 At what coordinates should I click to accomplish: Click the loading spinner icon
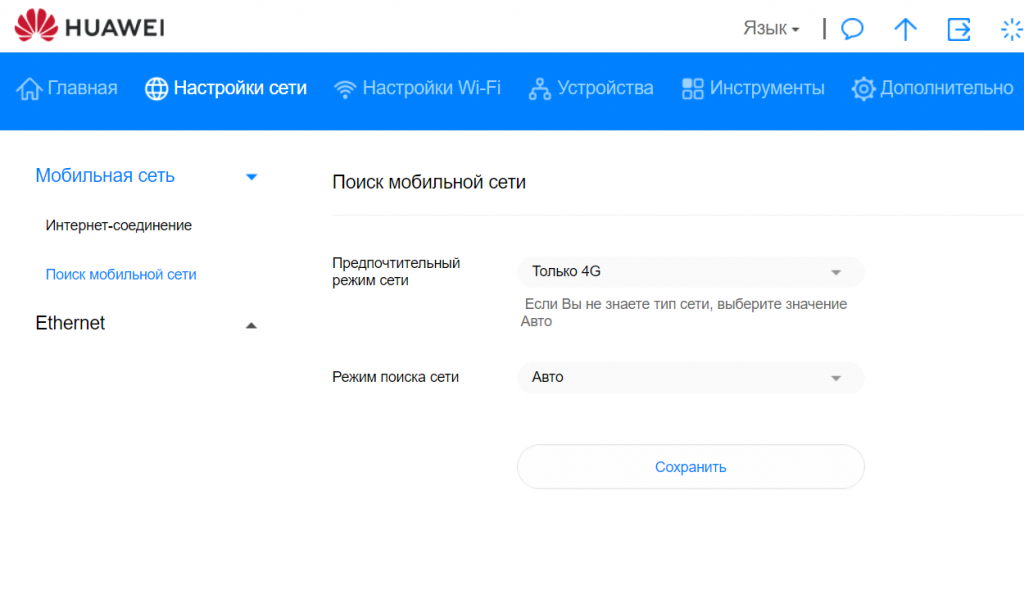pyautogui.click(x=1011, y=29)
